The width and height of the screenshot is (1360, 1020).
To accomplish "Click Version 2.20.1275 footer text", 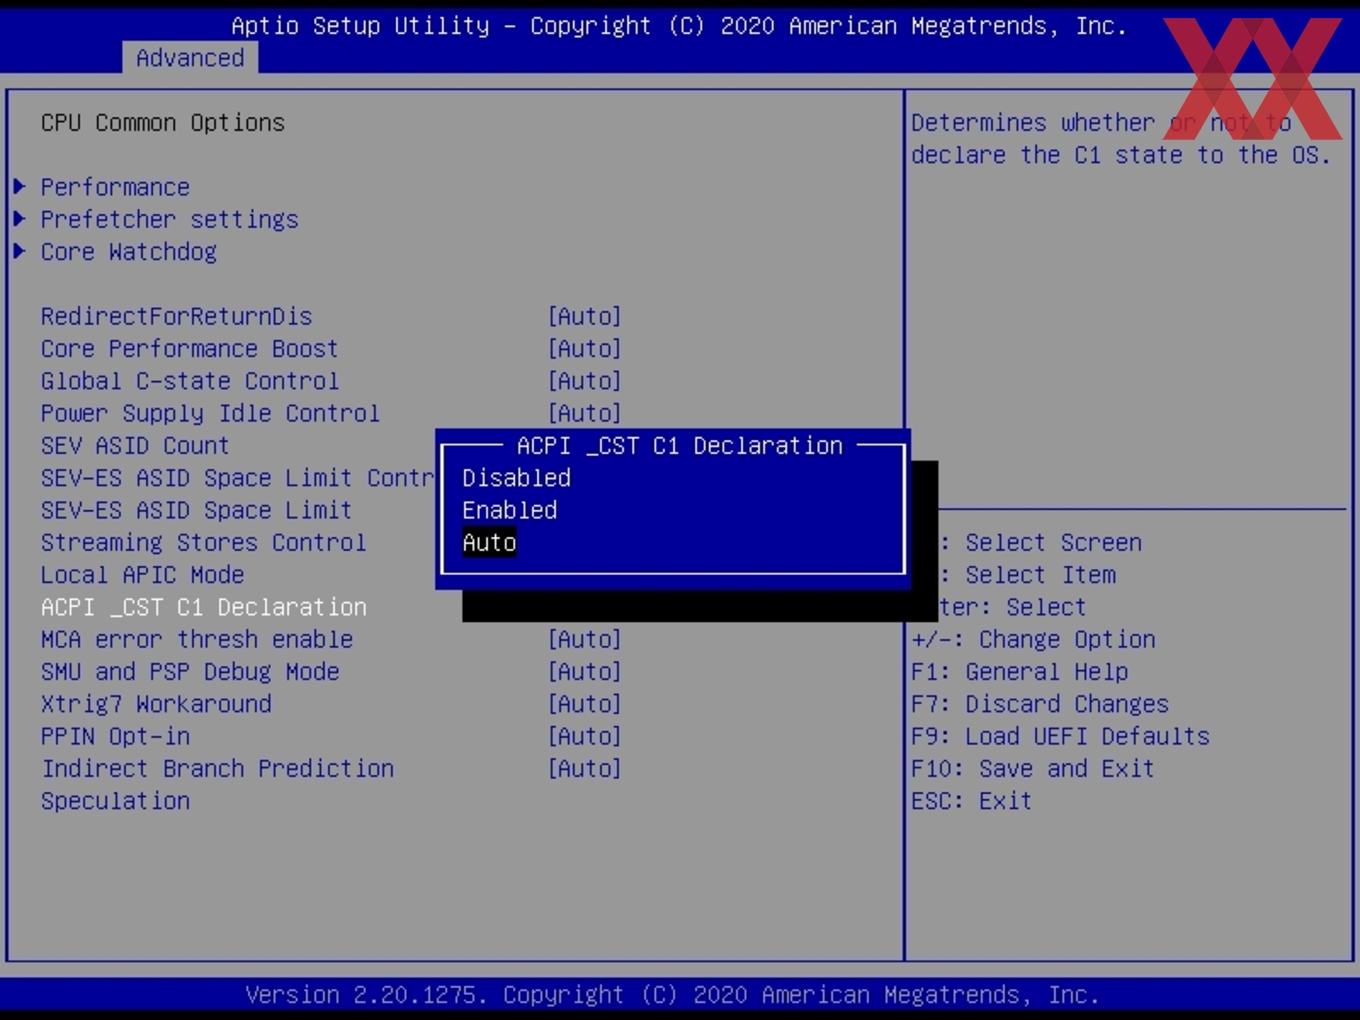I will coord(672,995).
